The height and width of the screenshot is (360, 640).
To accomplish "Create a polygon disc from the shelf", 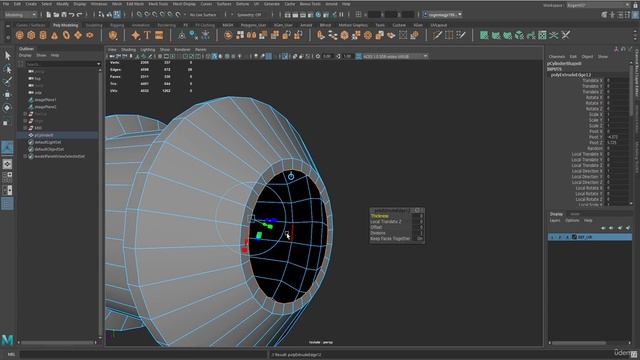I will click(x=90, y=36).
